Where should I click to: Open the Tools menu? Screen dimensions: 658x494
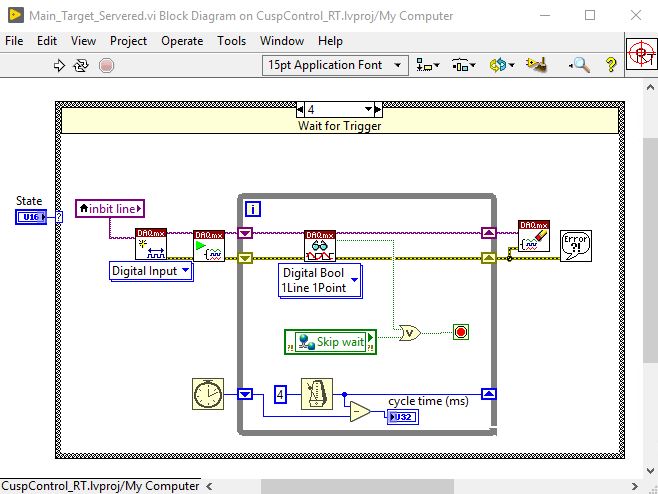click(x=232, y=41)
